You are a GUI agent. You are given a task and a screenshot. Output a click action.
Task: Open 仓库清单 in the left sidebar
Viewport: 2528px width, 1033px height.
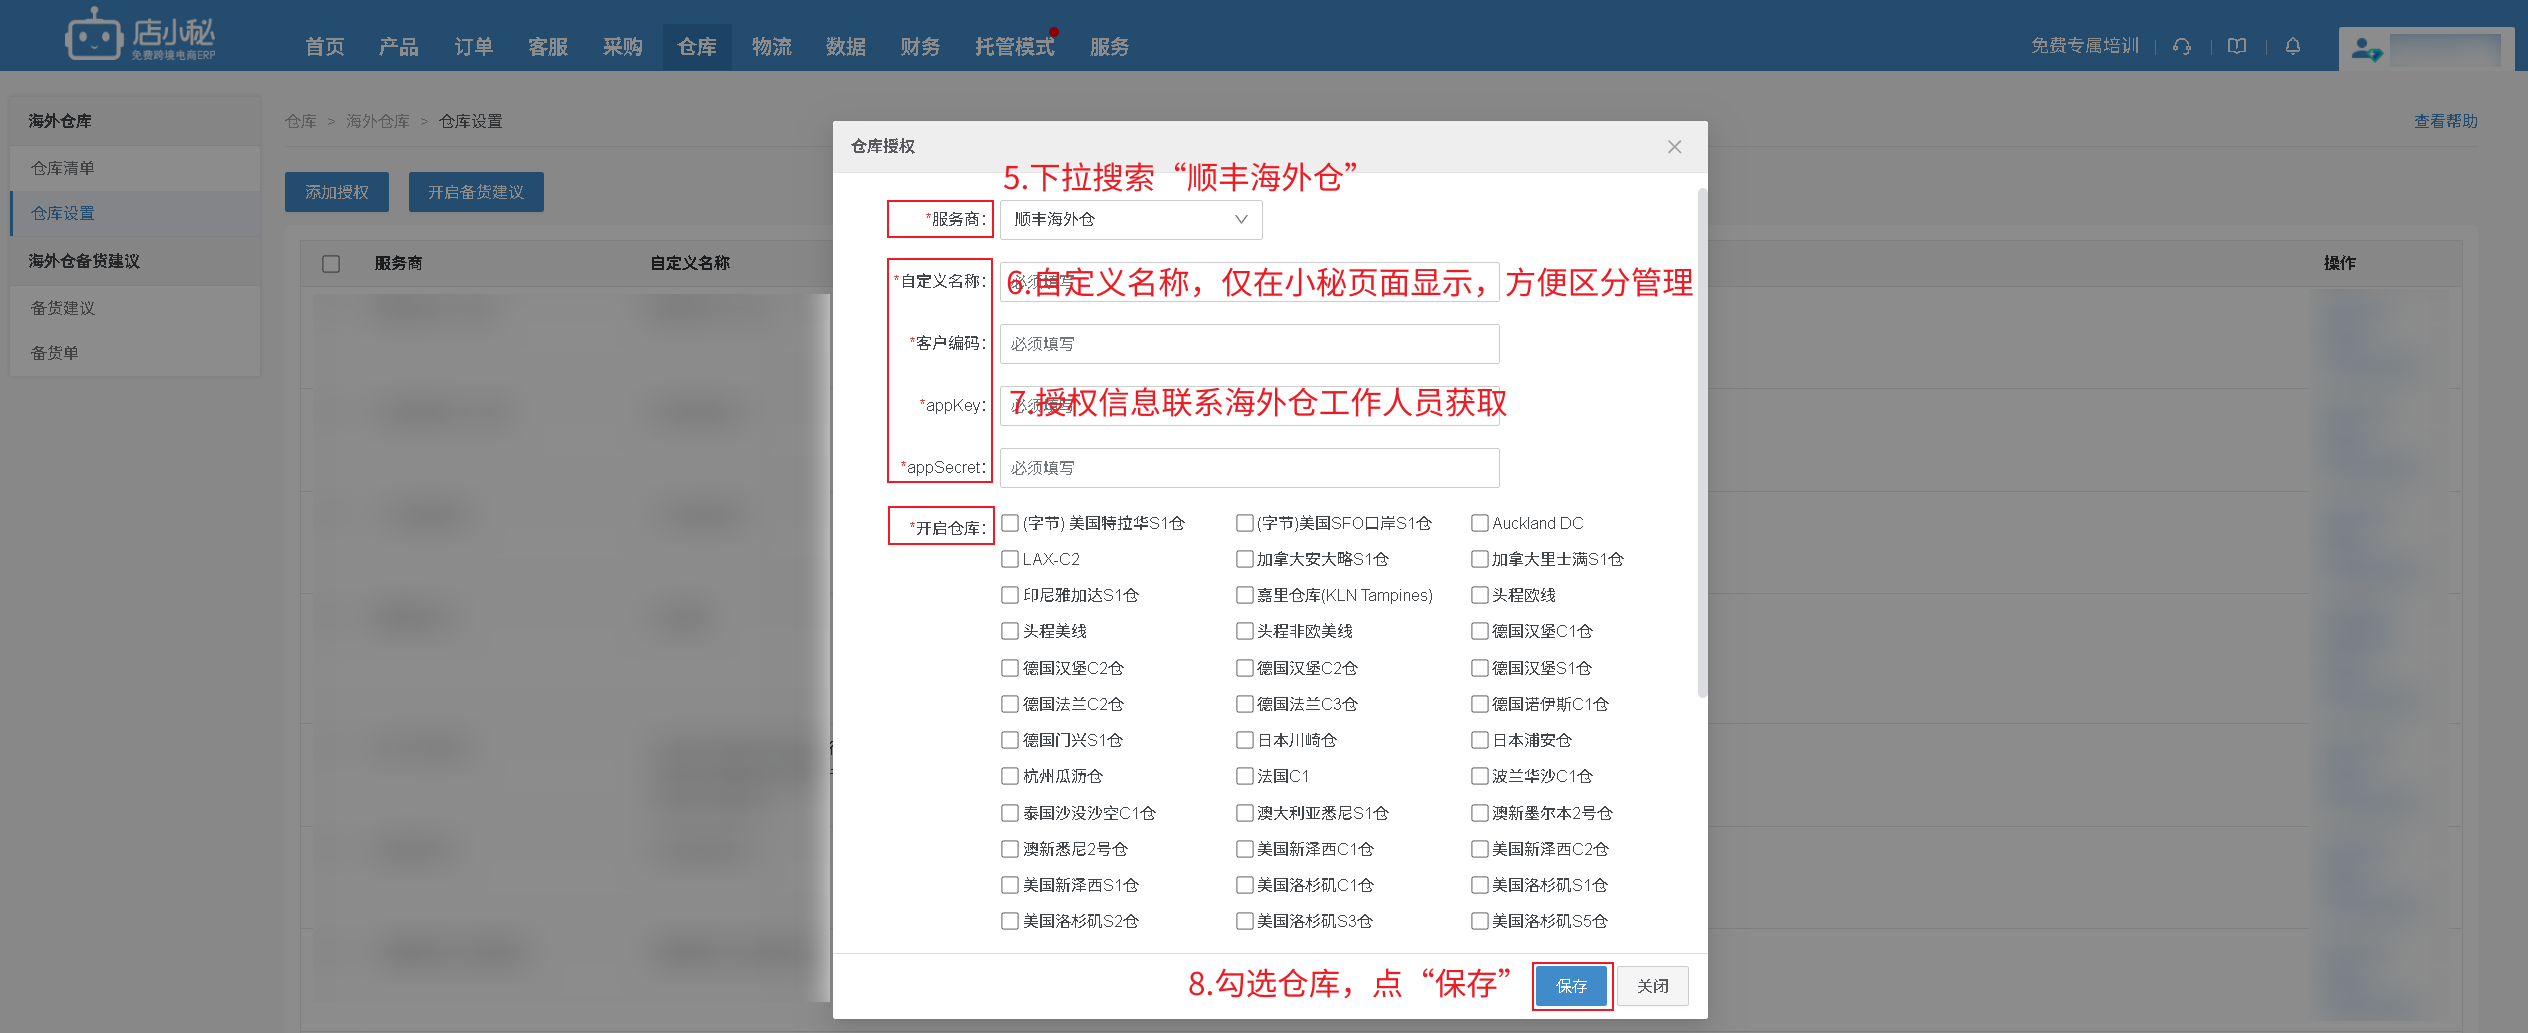(63, 168)
